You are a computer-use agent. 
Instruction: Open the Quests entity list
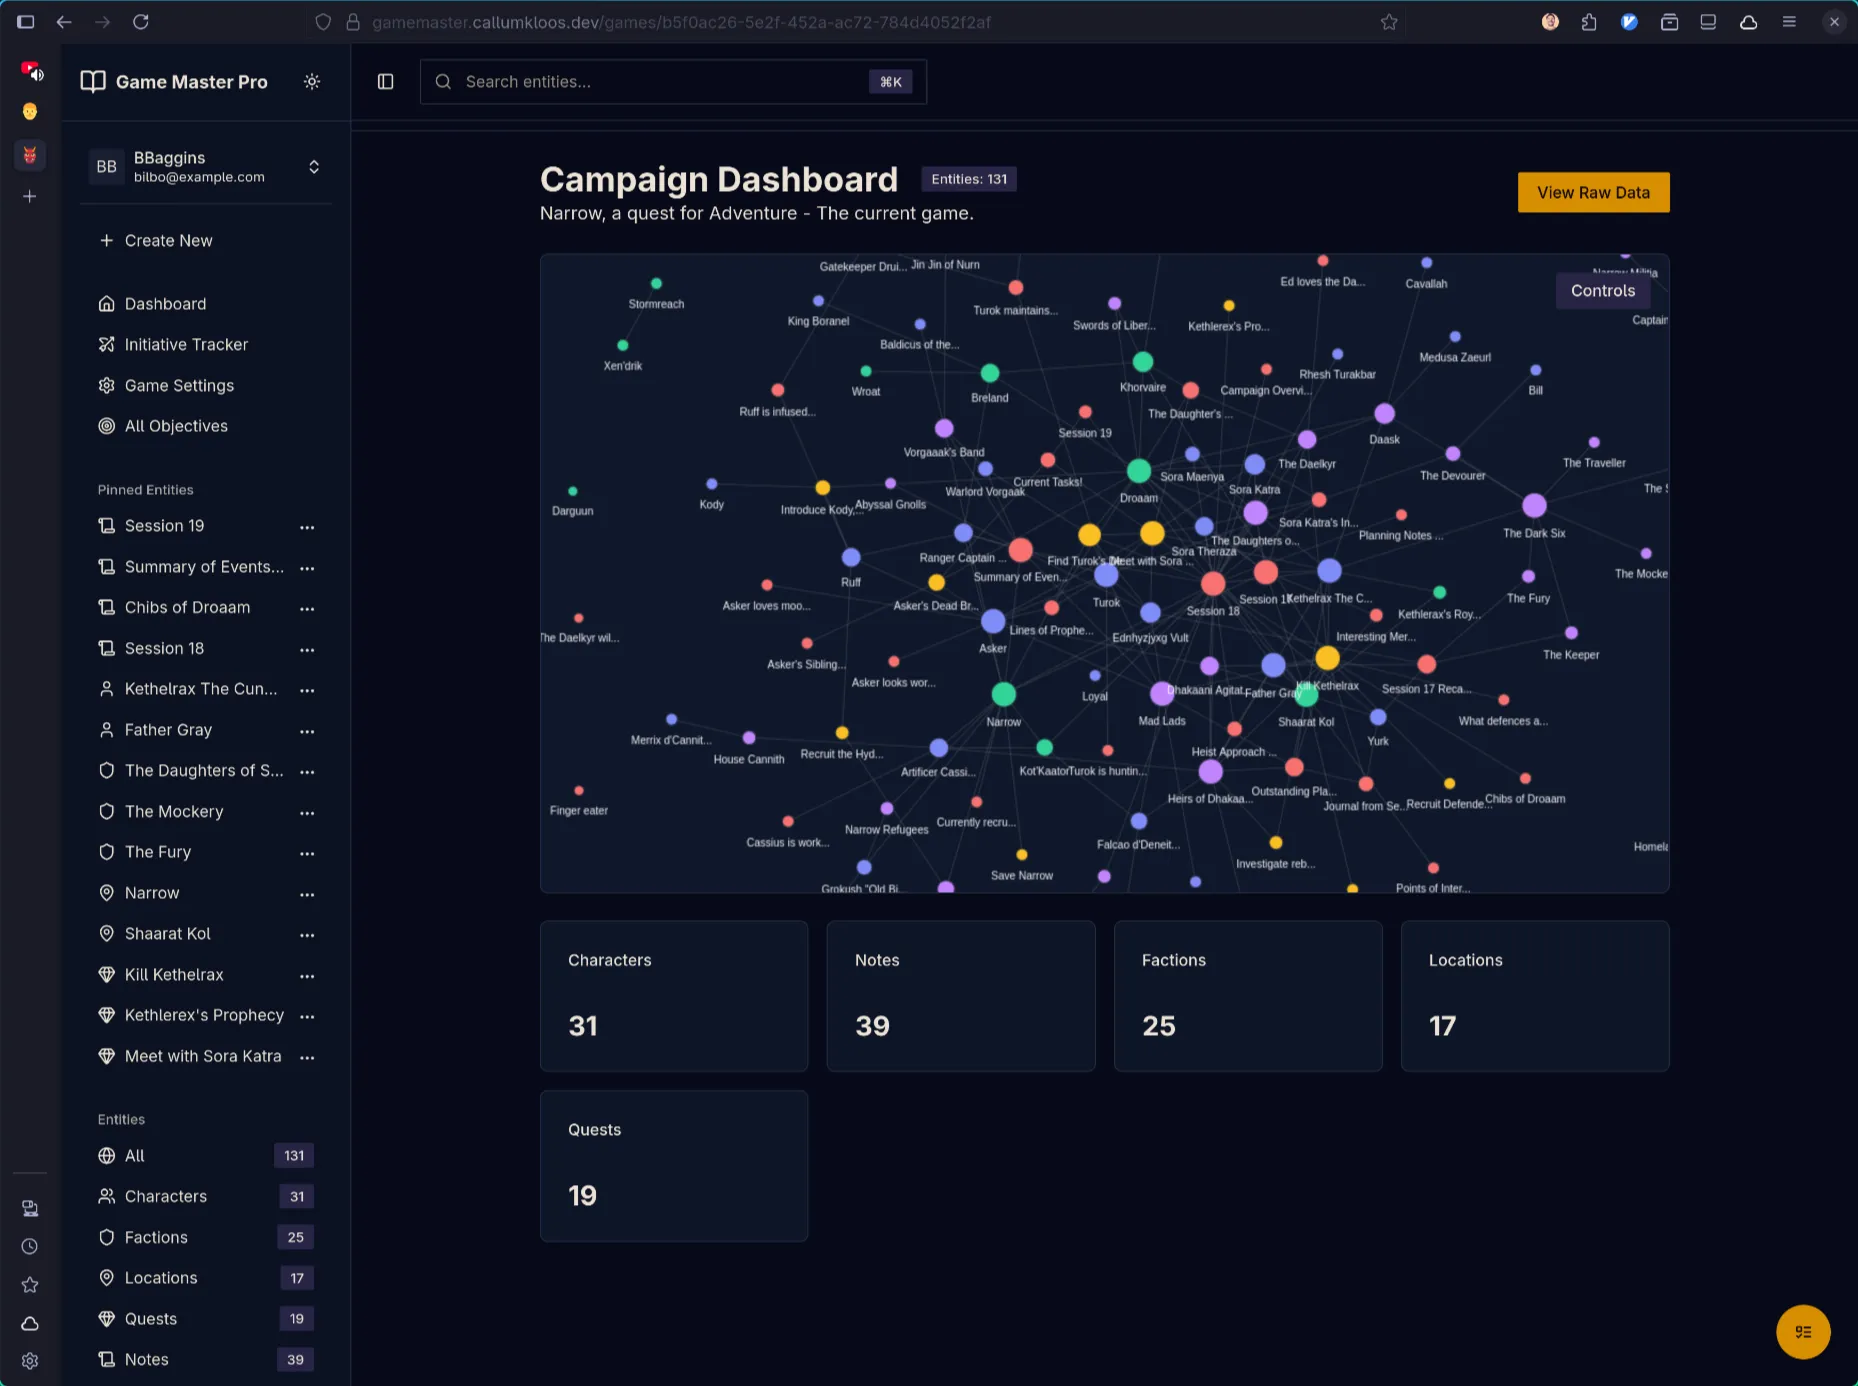point(151,1319)
